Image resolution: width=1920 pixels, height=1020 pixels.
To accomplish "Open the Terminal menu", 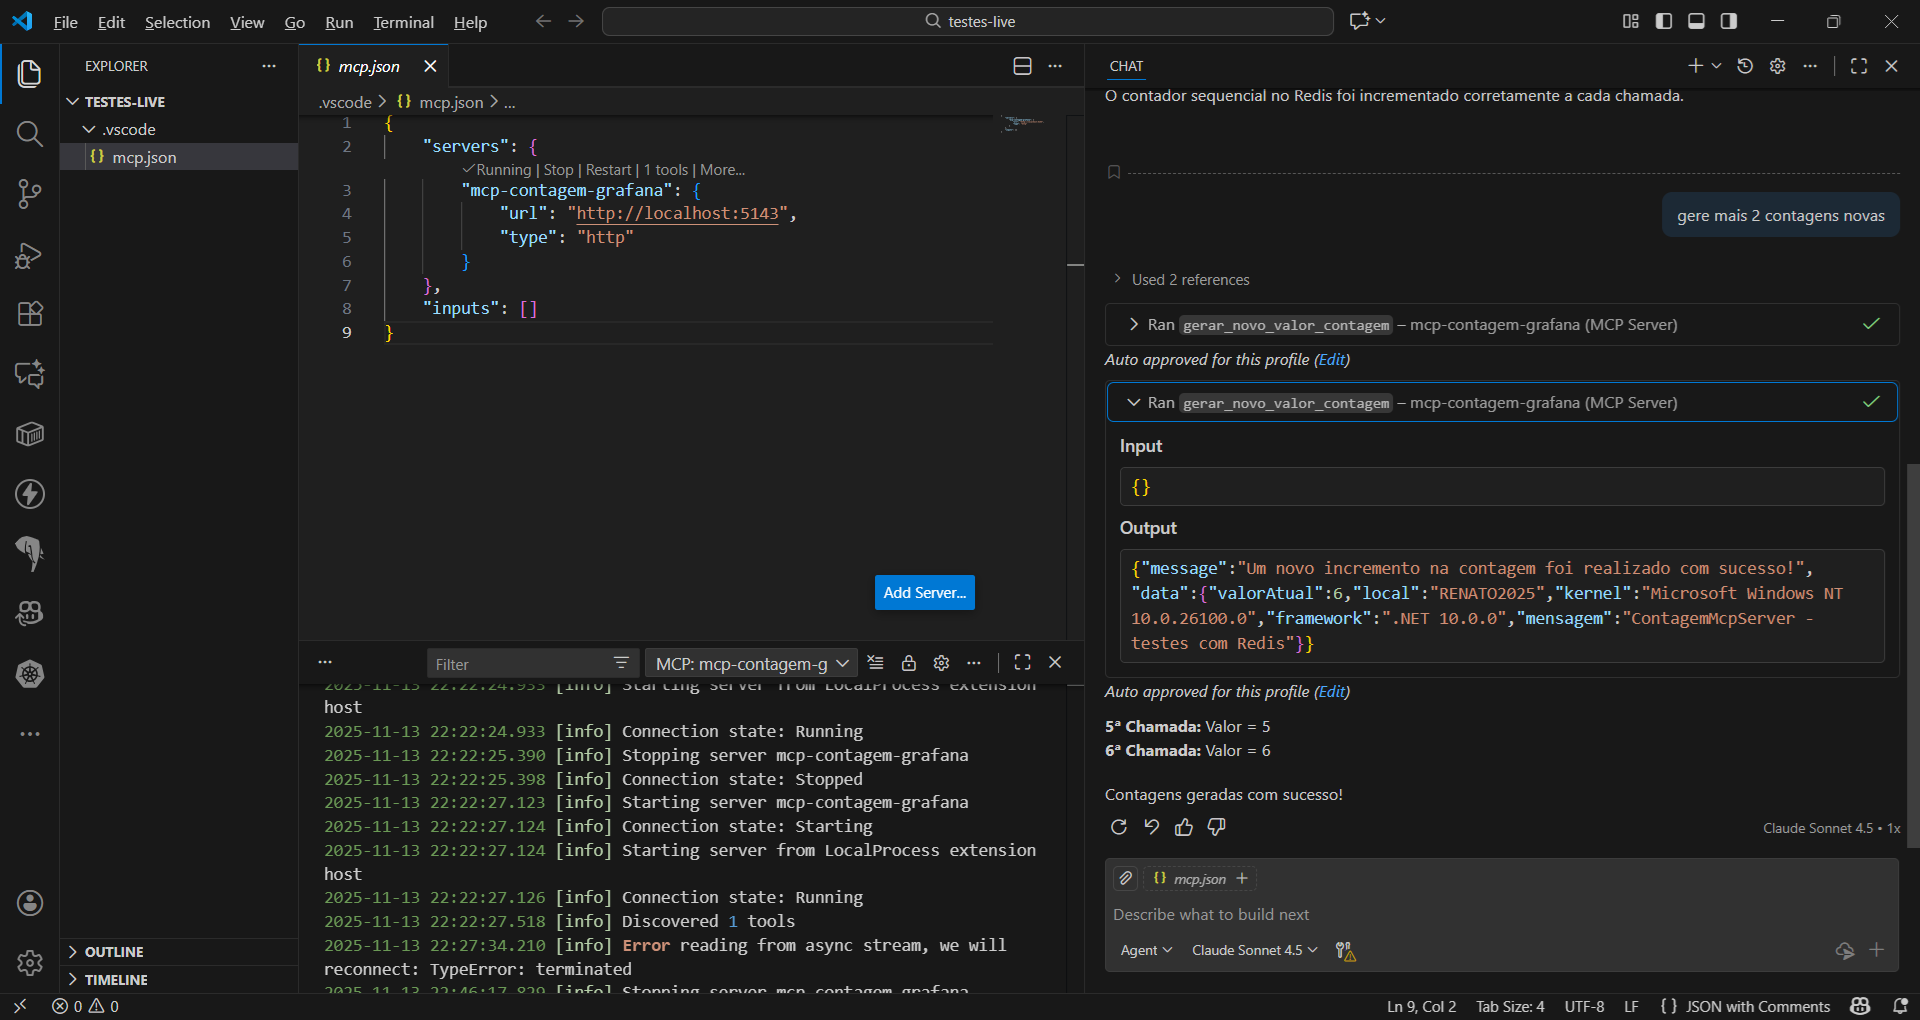I will point(403,22).
